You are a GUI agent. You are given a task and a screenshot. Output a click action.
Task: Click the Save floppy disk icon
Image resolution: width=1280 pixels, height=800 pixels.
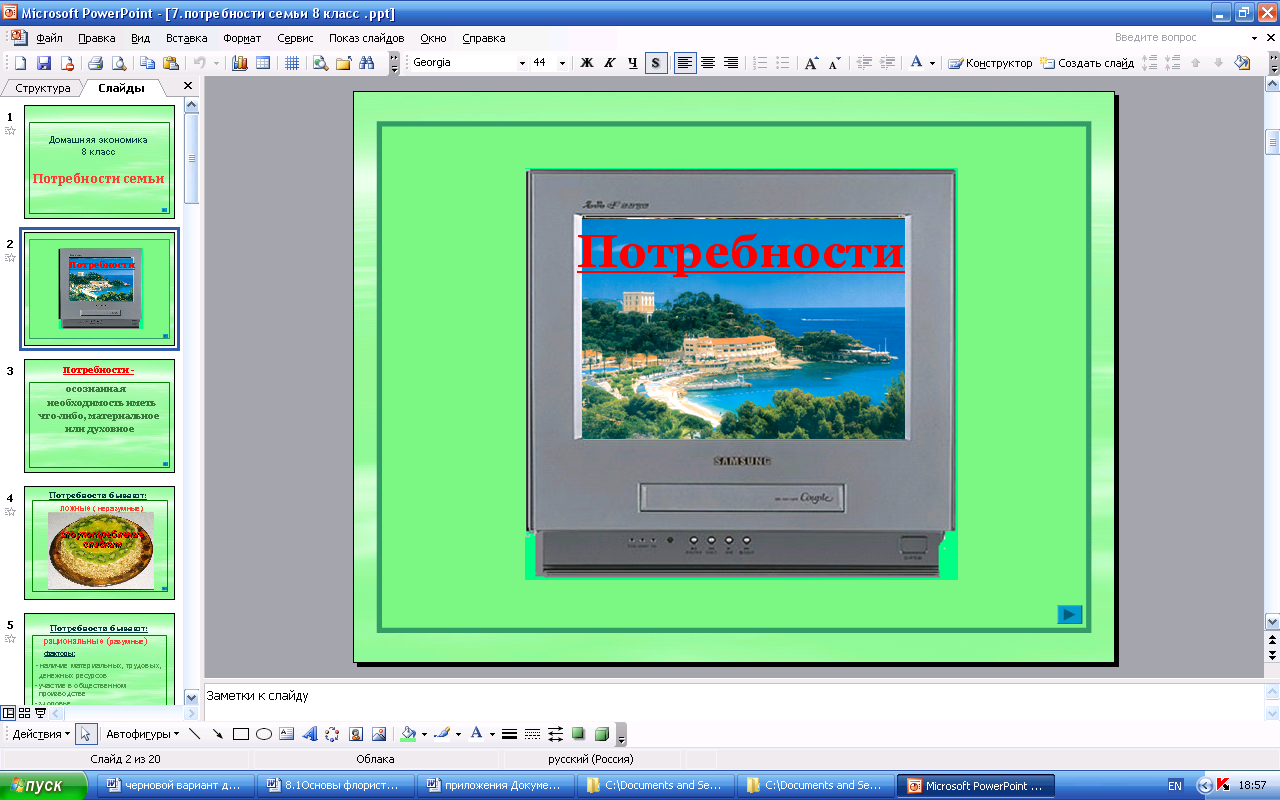tap(43, 63)
